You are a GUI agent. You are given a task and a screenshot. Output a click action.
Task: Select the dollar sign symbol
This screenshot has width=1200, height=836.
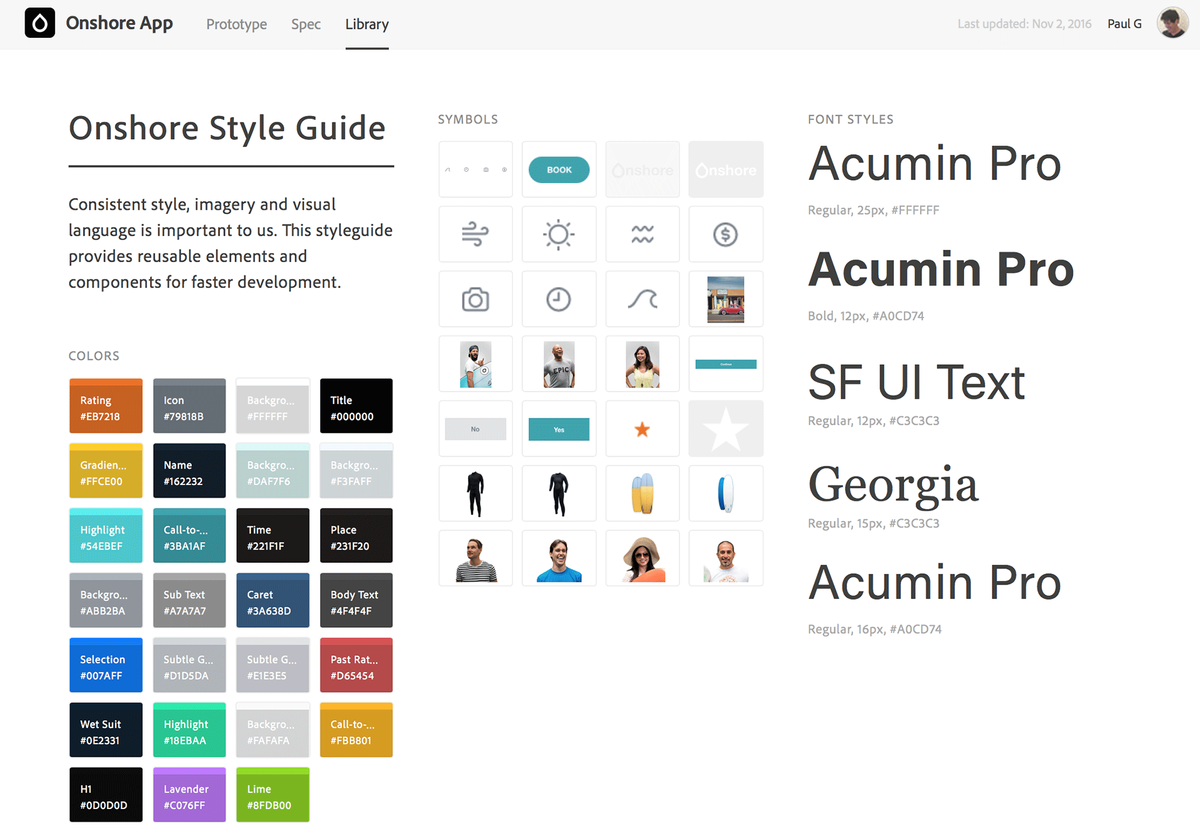click(x=725, y=234)
